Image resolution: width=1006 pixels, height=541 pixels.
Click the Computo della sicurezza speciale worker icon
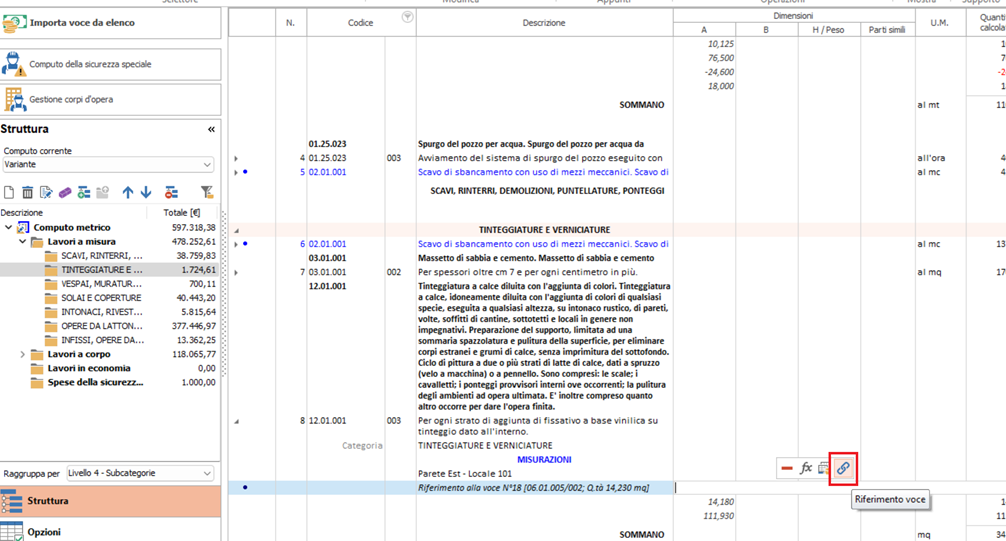click(13, 64)
